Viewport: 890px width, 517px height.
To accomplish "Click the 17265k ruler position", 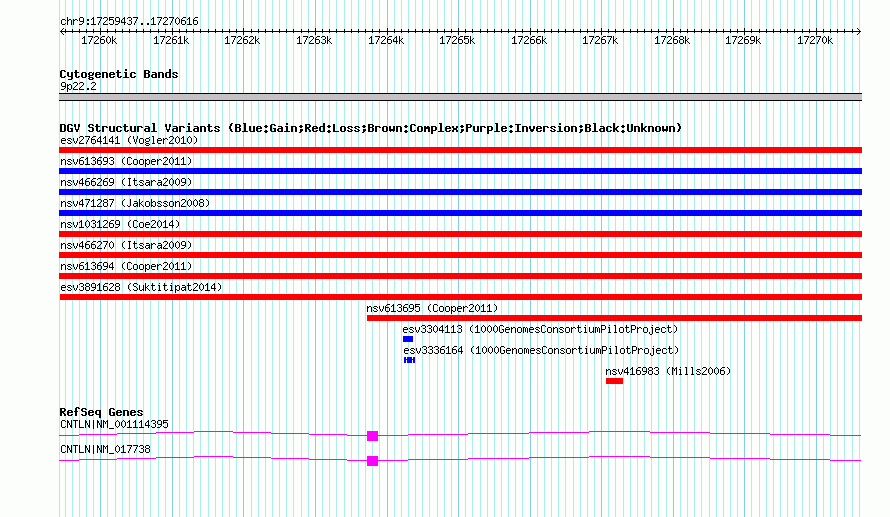I will point(457,40).
